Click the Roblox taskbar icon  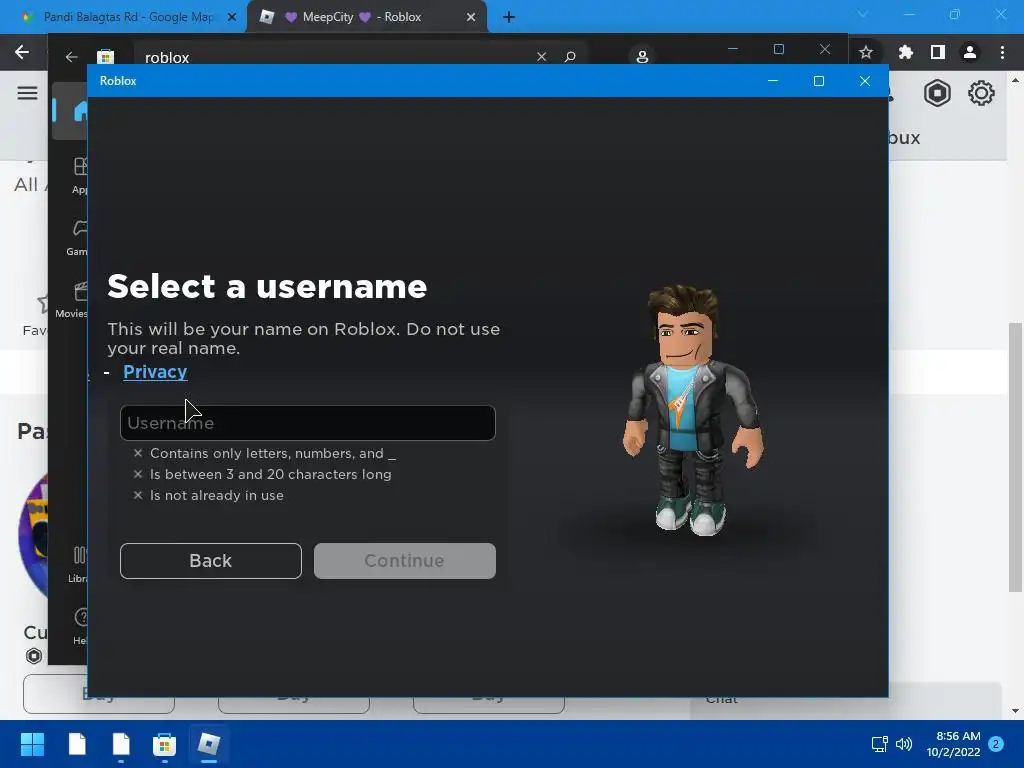point(208,744)
